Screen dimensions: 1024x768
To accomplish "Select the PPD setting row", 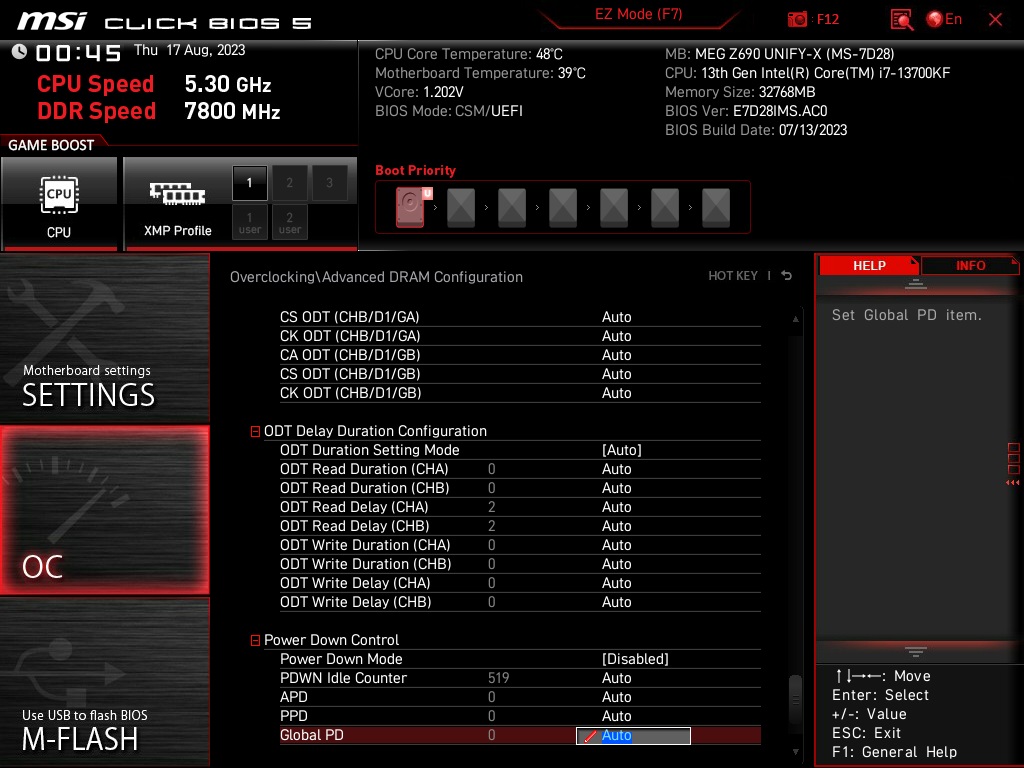I will pyautogui.click(x=520, y=716).
